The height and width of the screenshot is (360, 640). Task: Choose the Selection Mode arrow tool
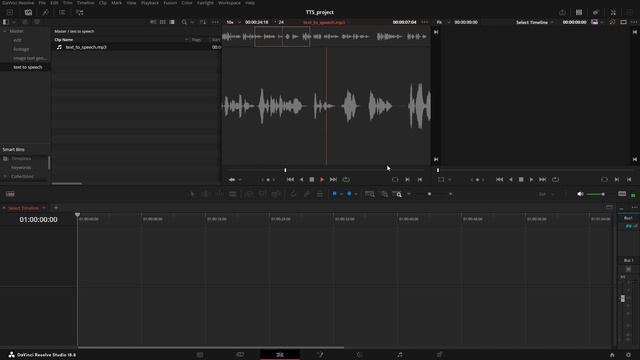[x=192, y=194]
